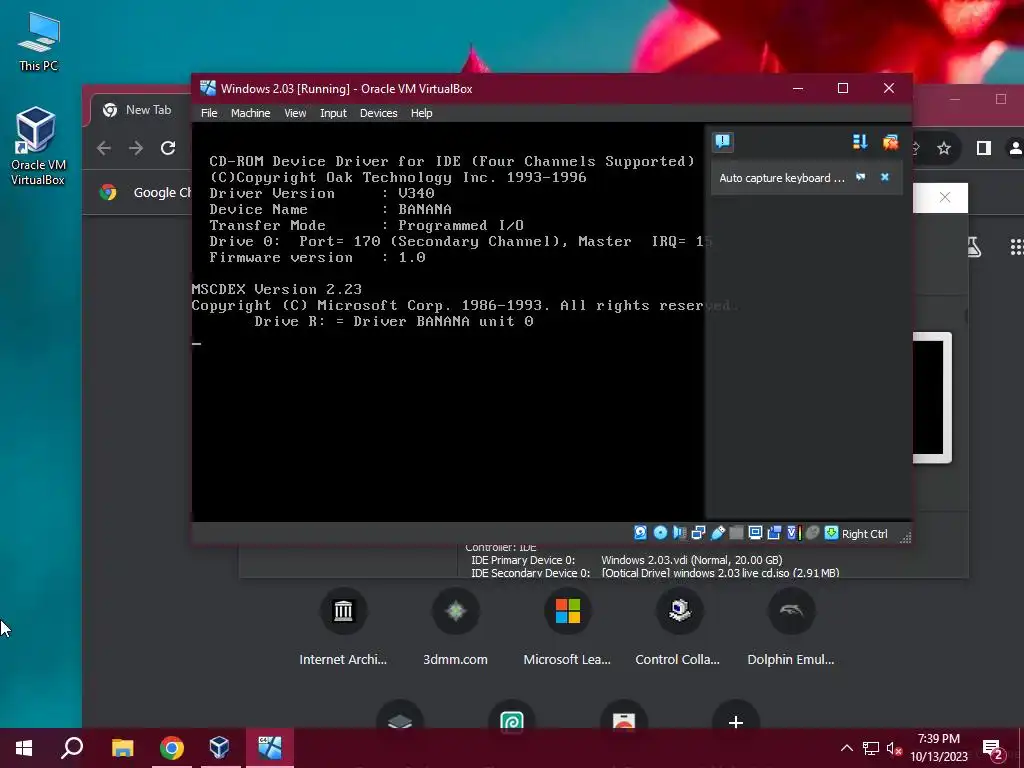Click the shared folders status icon
The height and width of the screenshot is (768, 1024).
(x=737, y=533)
